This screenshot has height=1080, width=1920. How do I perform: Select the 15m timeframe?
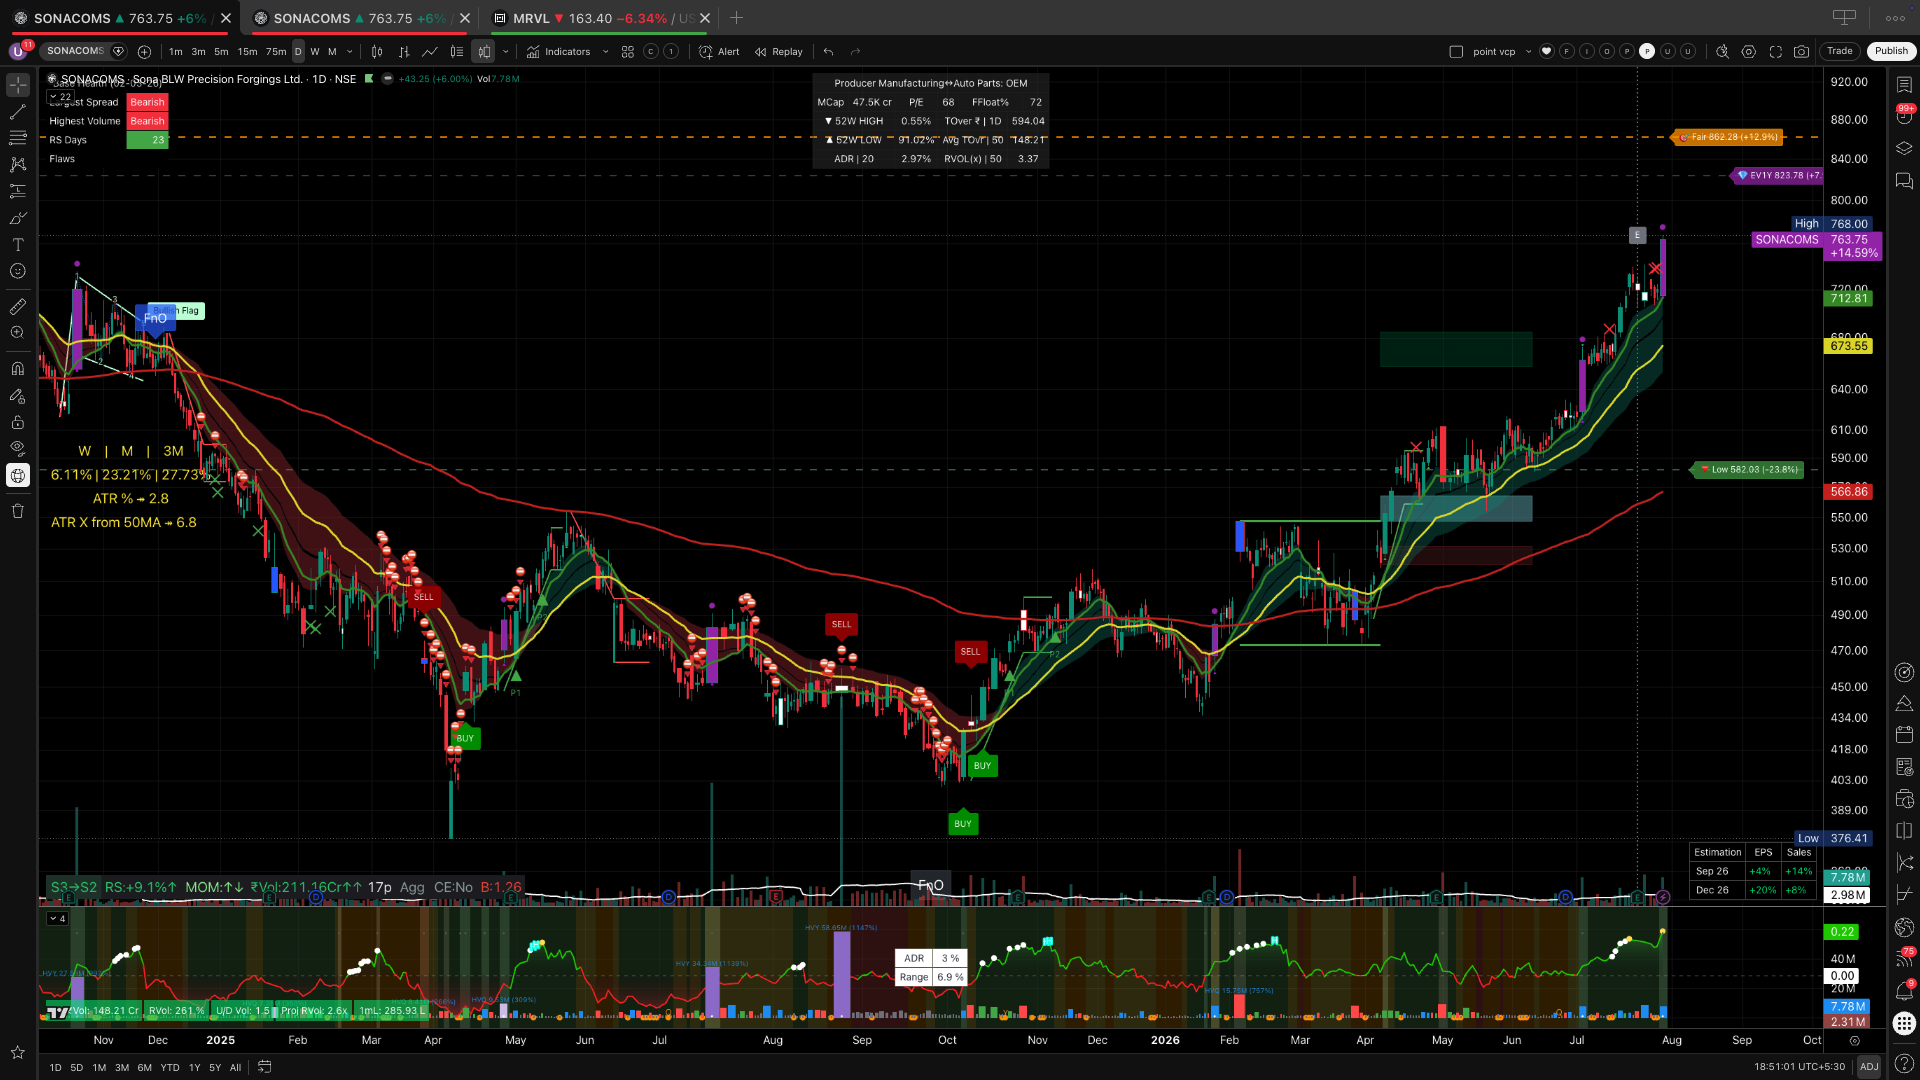pos(247,52)
